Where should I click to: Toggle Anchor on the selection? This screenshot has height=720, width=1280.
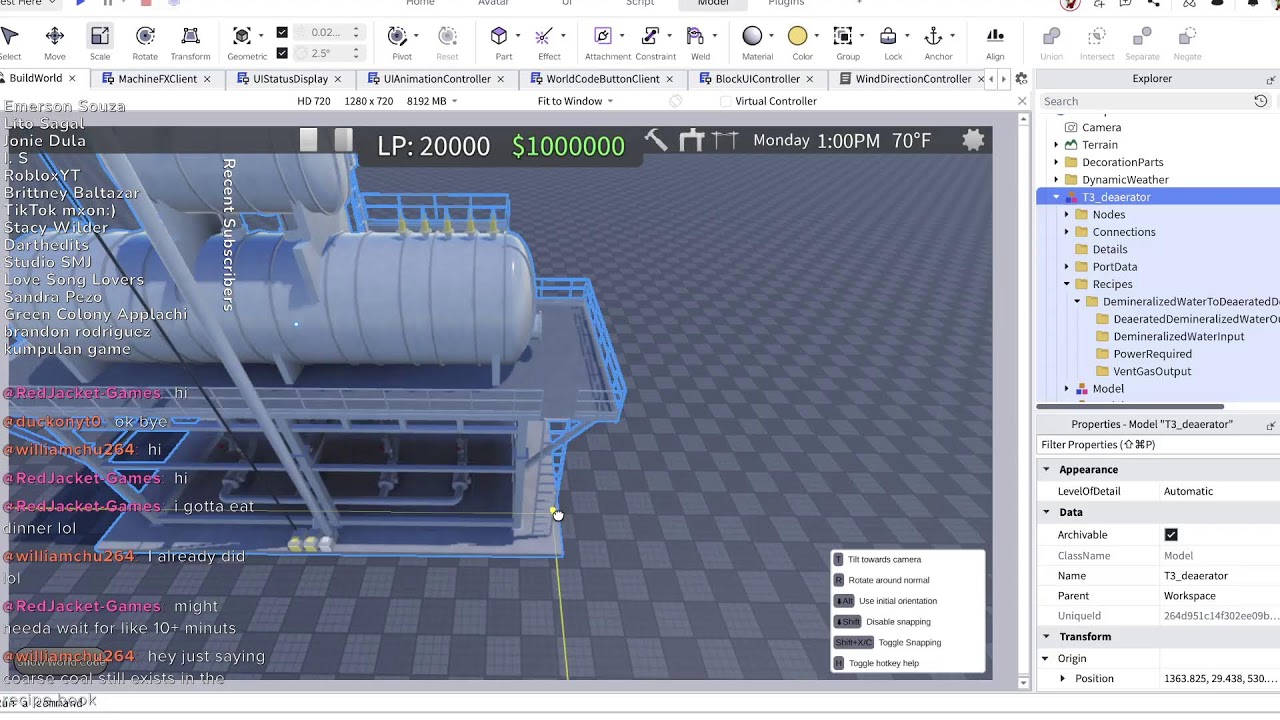point(933,37)
